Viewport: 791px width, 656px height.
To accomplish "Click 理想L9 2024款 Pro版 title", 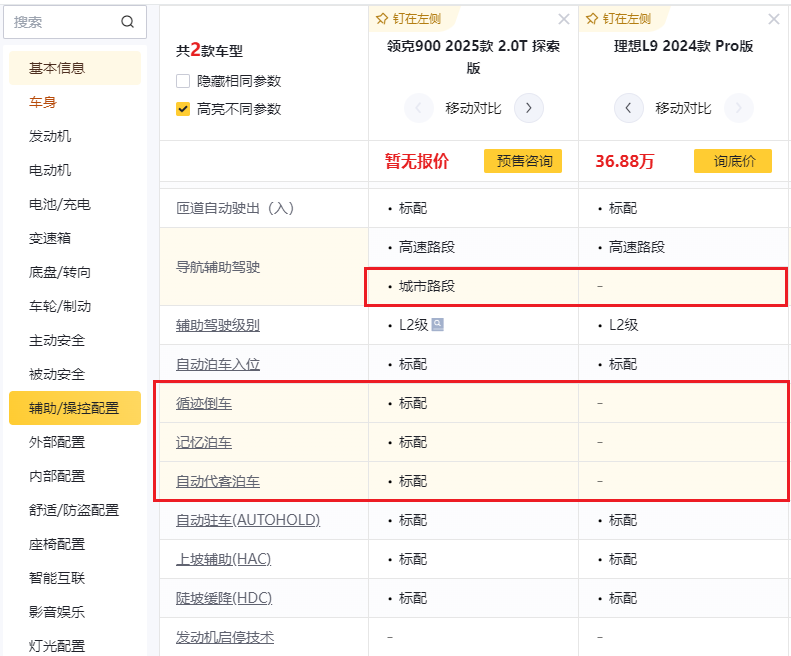I will pyautogui.click(x=683, y=46).
